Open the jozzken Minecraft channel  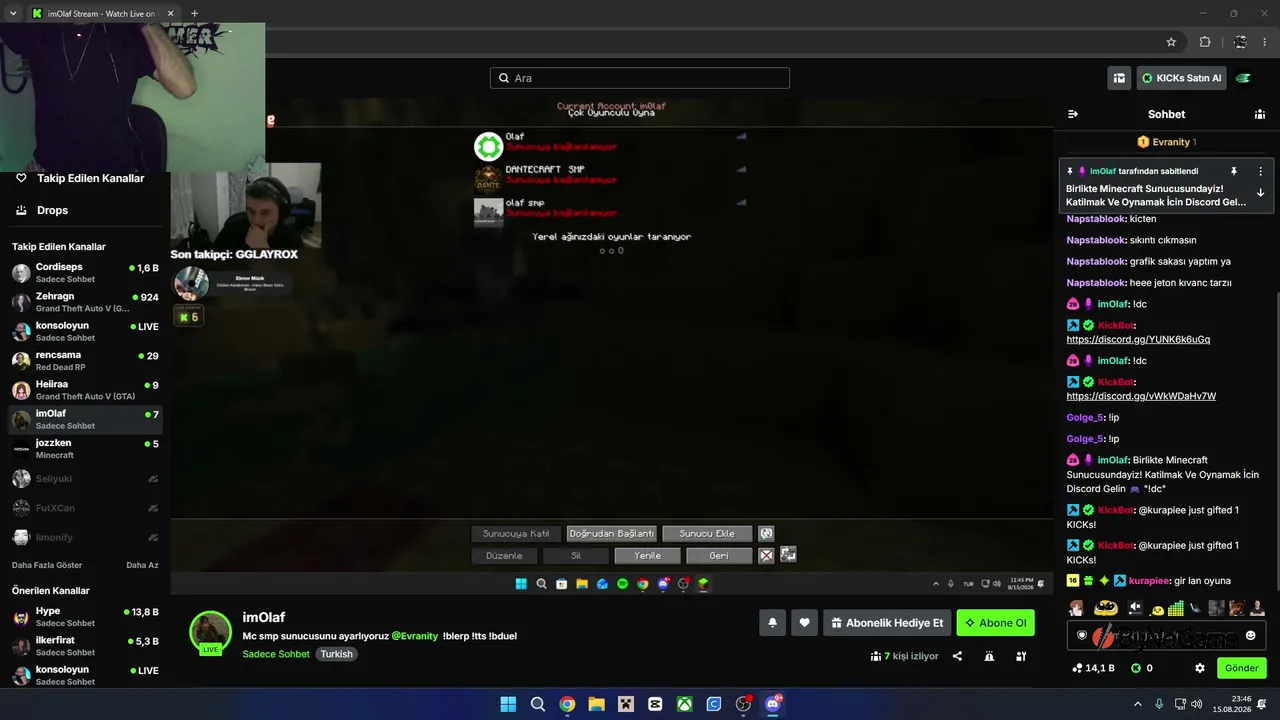pos(85,449)
